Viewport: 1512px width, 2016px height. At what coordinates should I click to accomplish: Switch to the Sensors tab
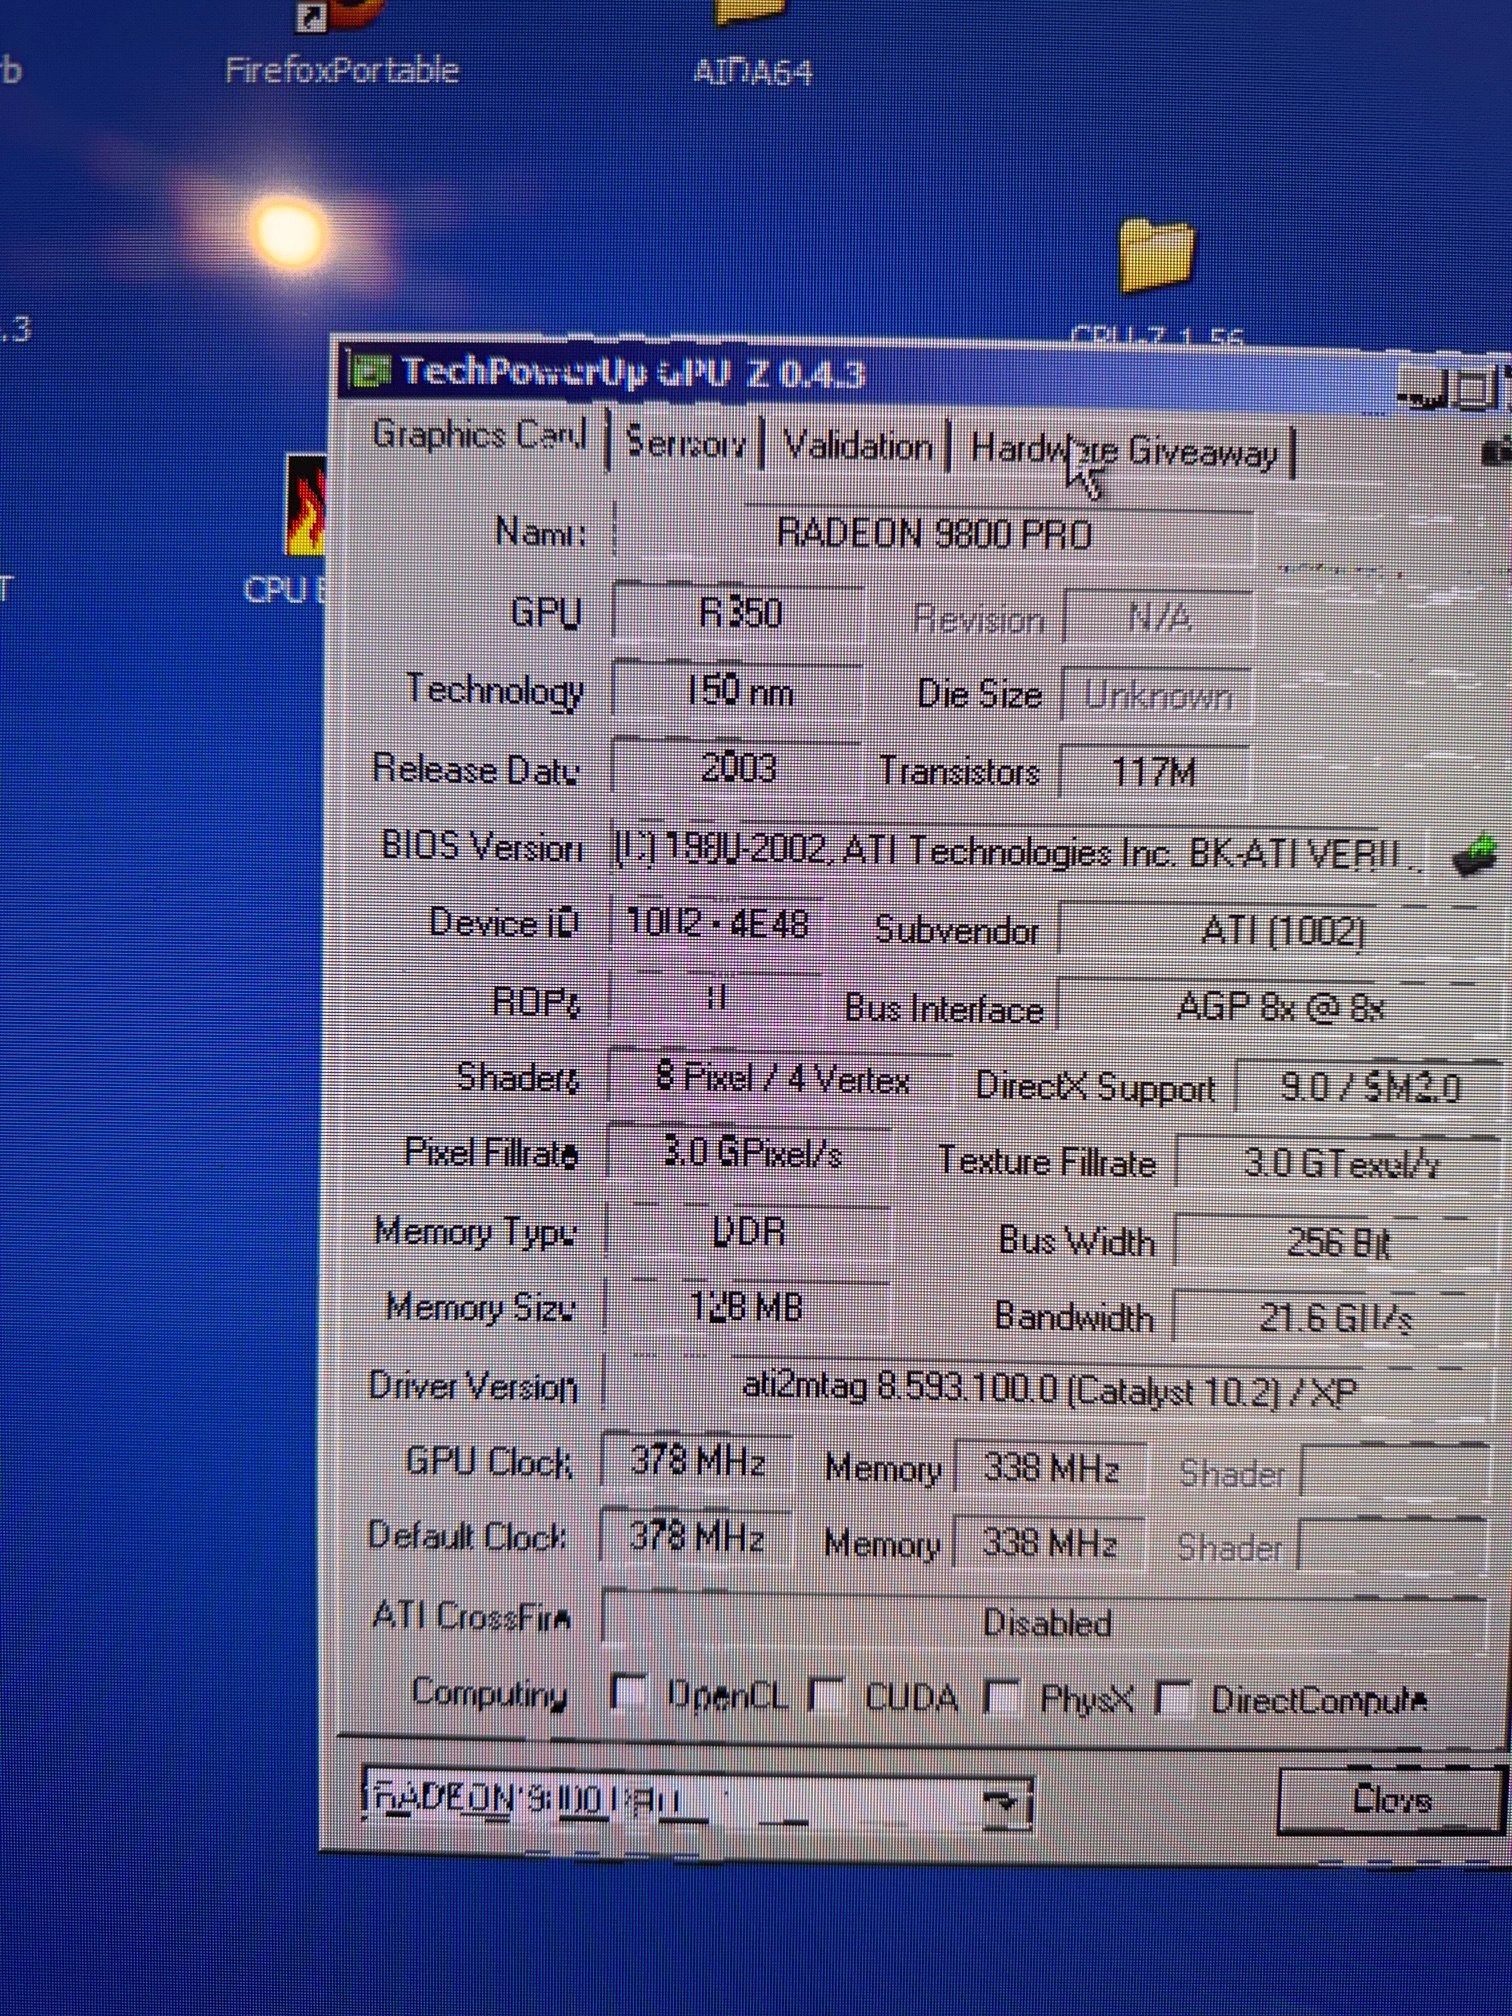[685, 441]
